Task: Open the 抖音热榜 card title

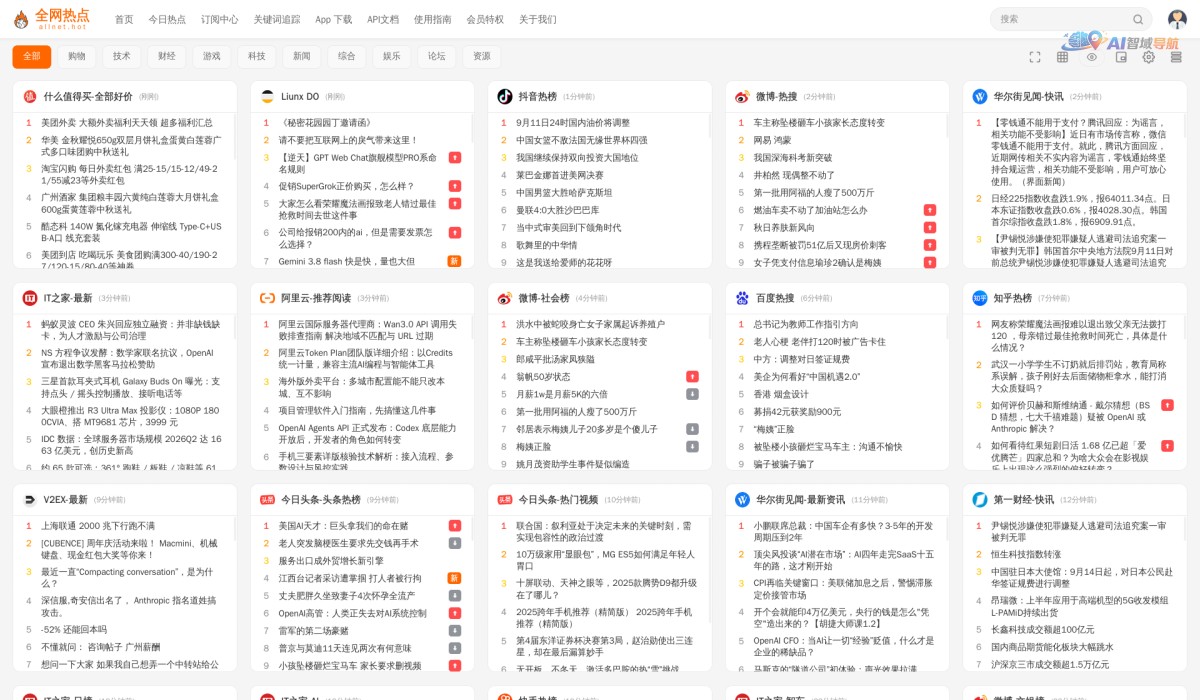Action: [x=538, y=97]
